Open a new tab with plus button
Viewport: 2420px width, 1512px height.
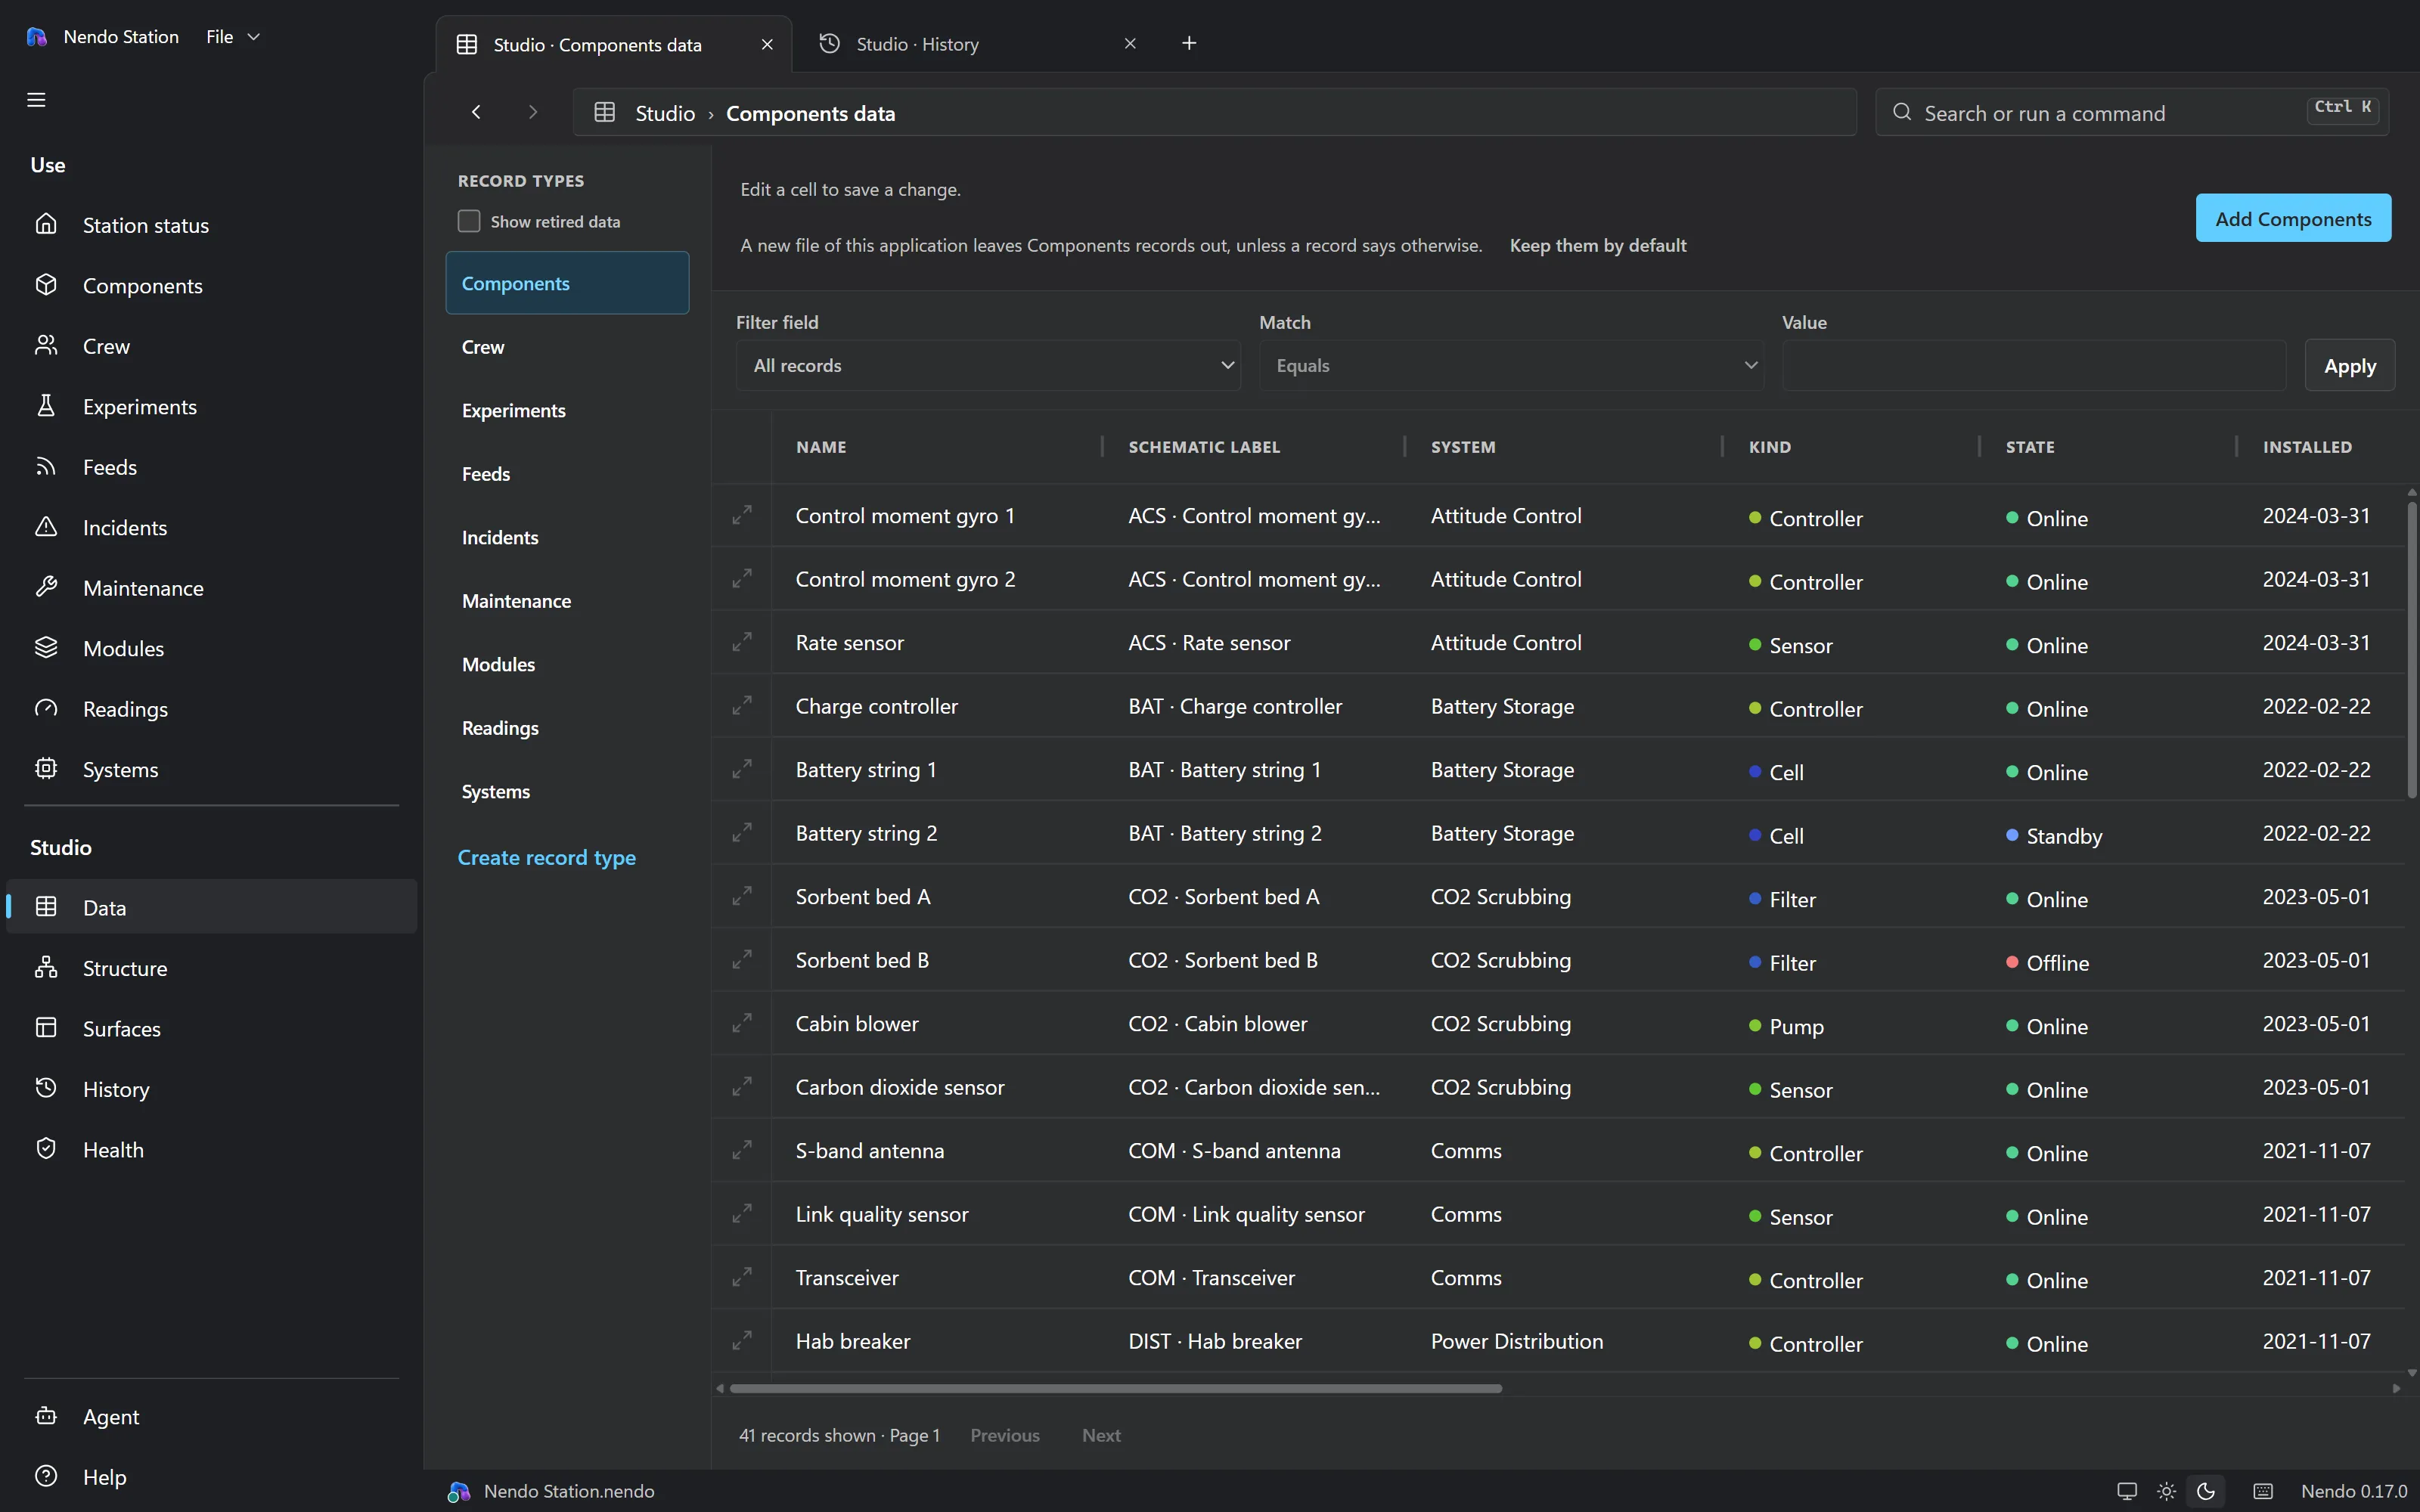1189,43
